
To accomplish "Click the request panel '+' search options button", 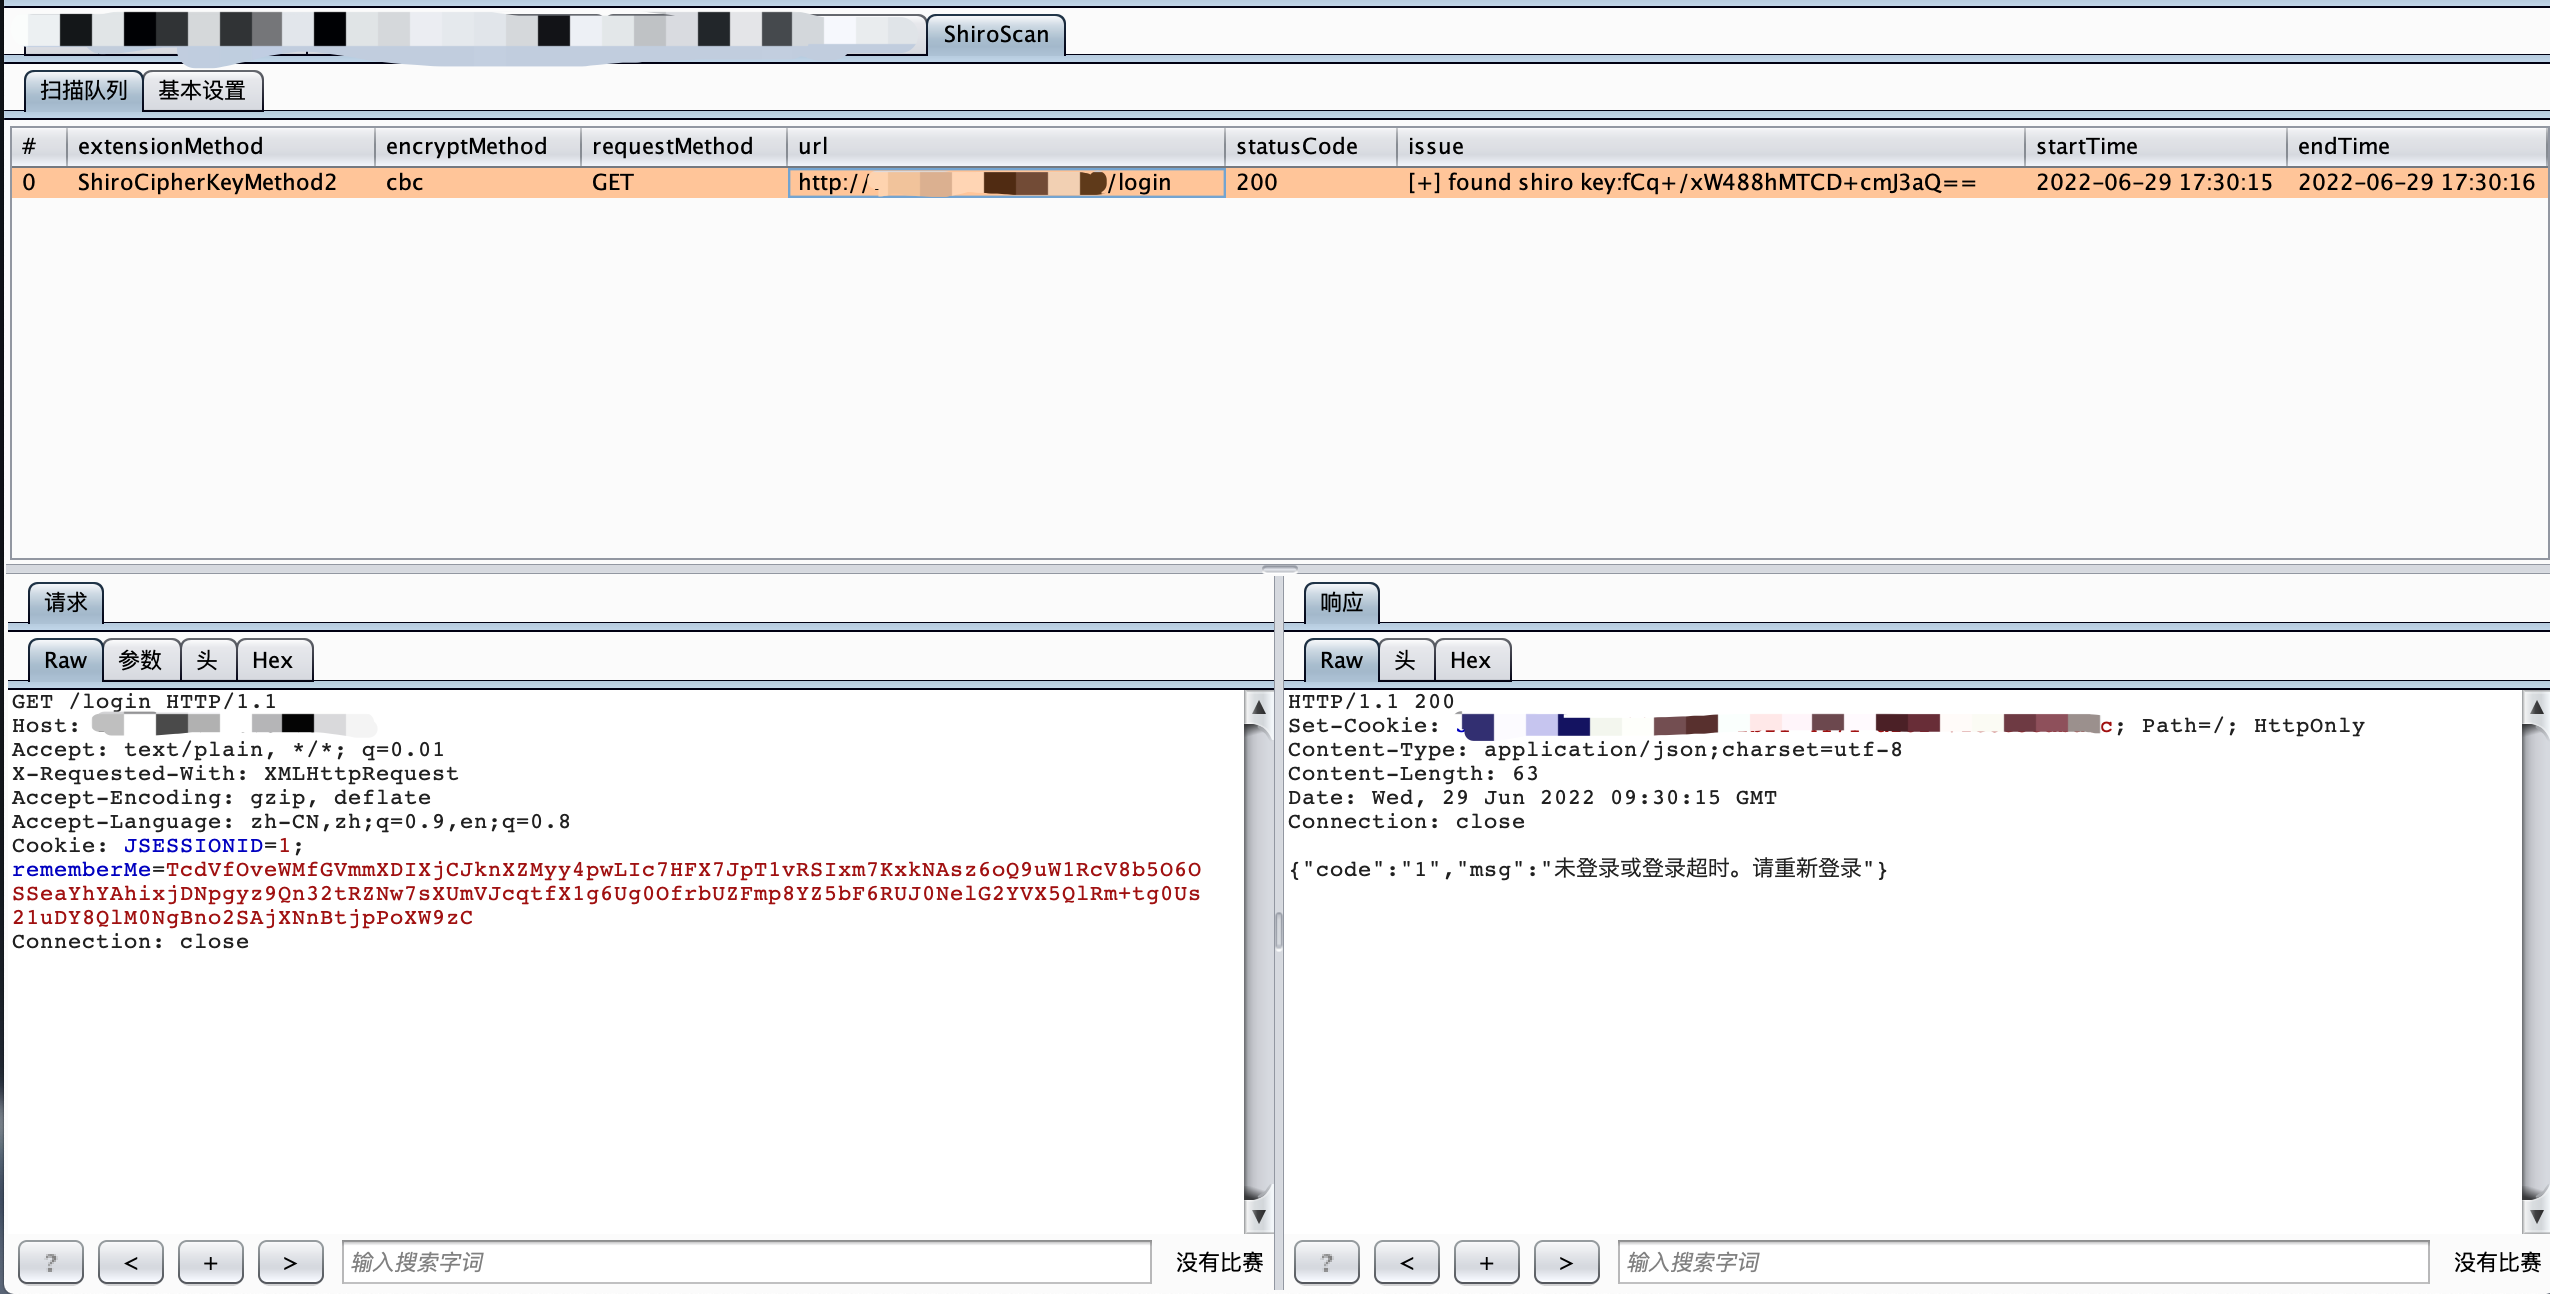I will click(x=210, y=1262).
